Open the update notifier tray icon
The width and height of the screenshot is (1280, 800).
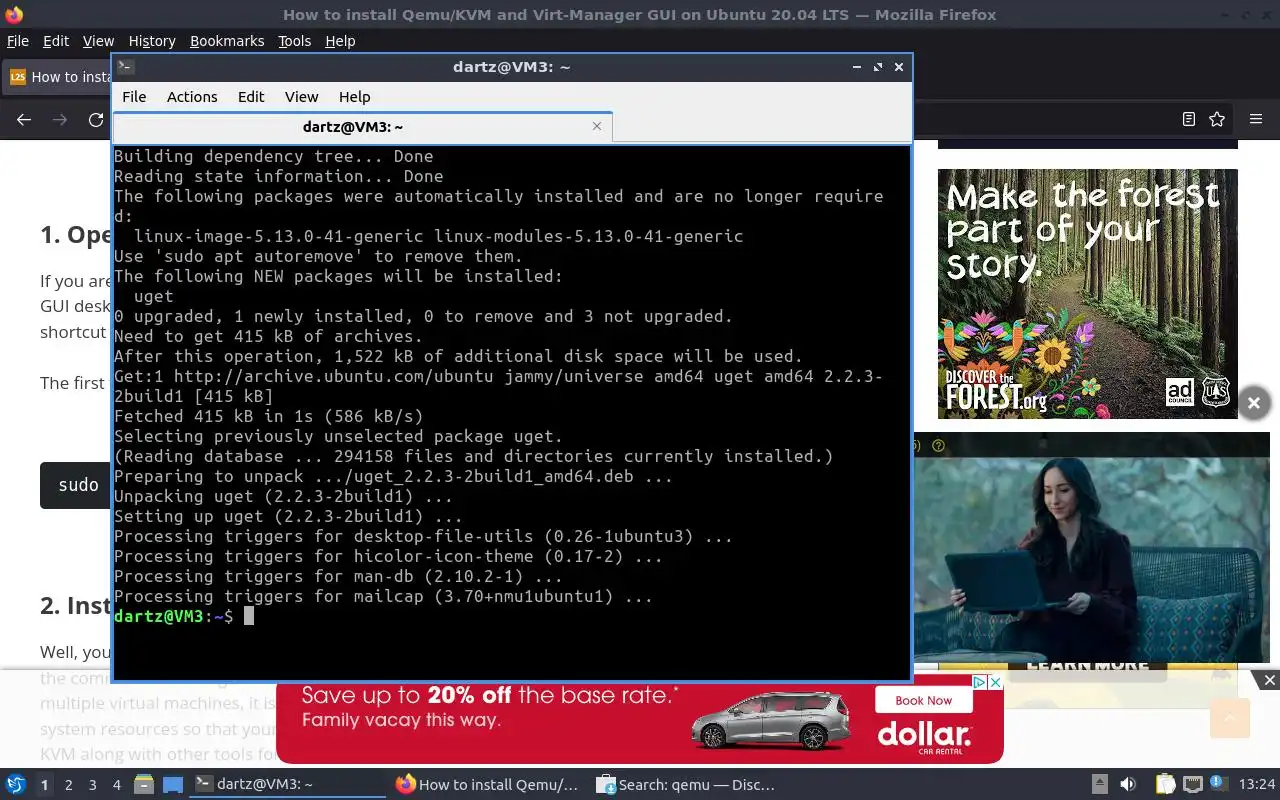(1219, 784)
